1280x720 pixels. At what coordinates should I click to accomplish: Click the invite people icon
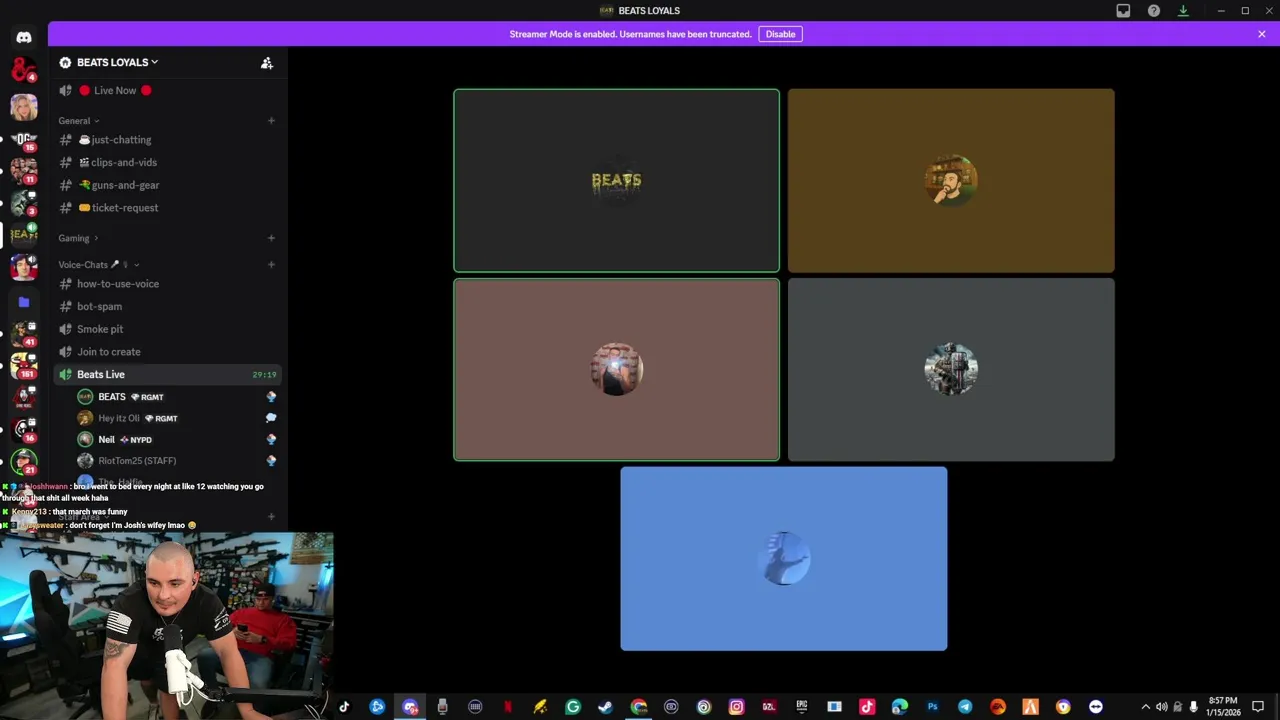(267, 63)
